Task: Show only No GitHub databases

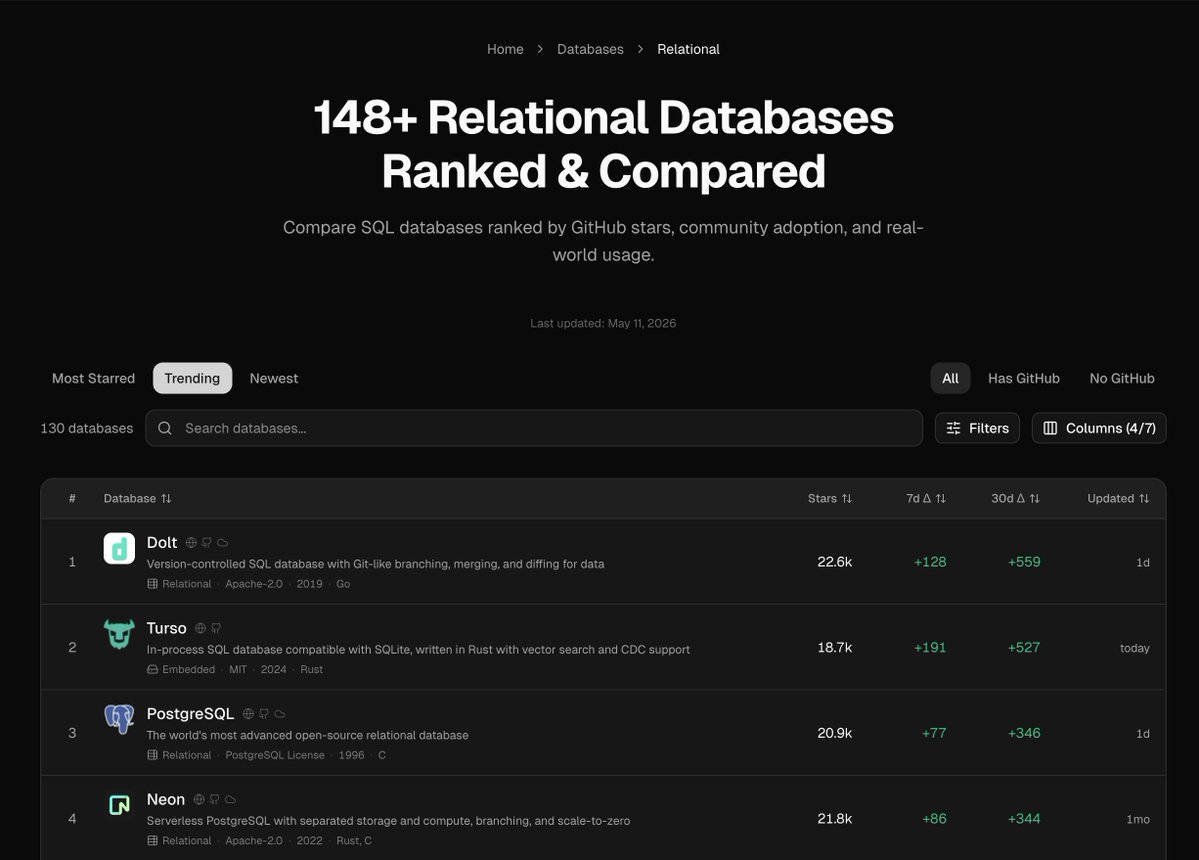Action: point(1122,378)
